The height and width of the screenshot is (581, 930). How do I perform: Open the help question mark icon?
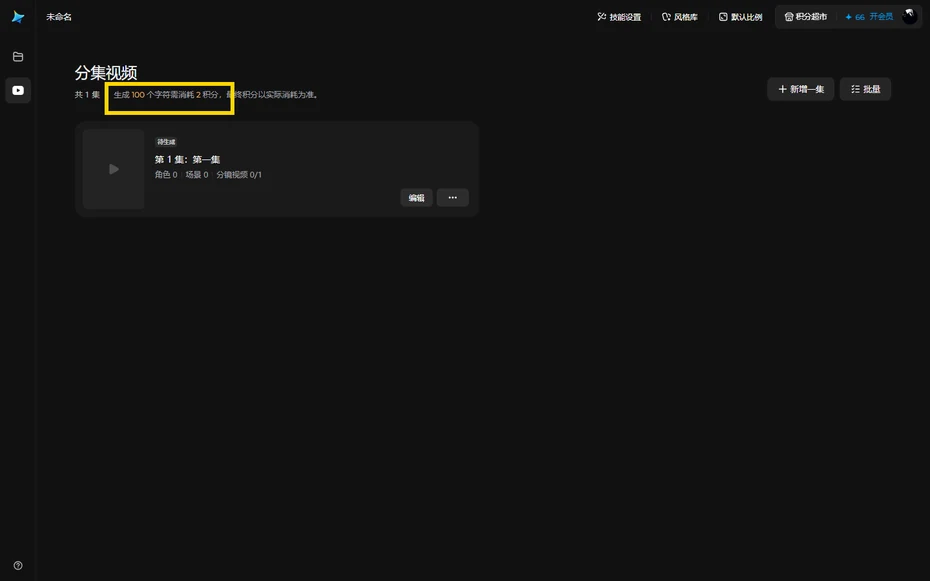pyautogui.click(x=18, y=566)
